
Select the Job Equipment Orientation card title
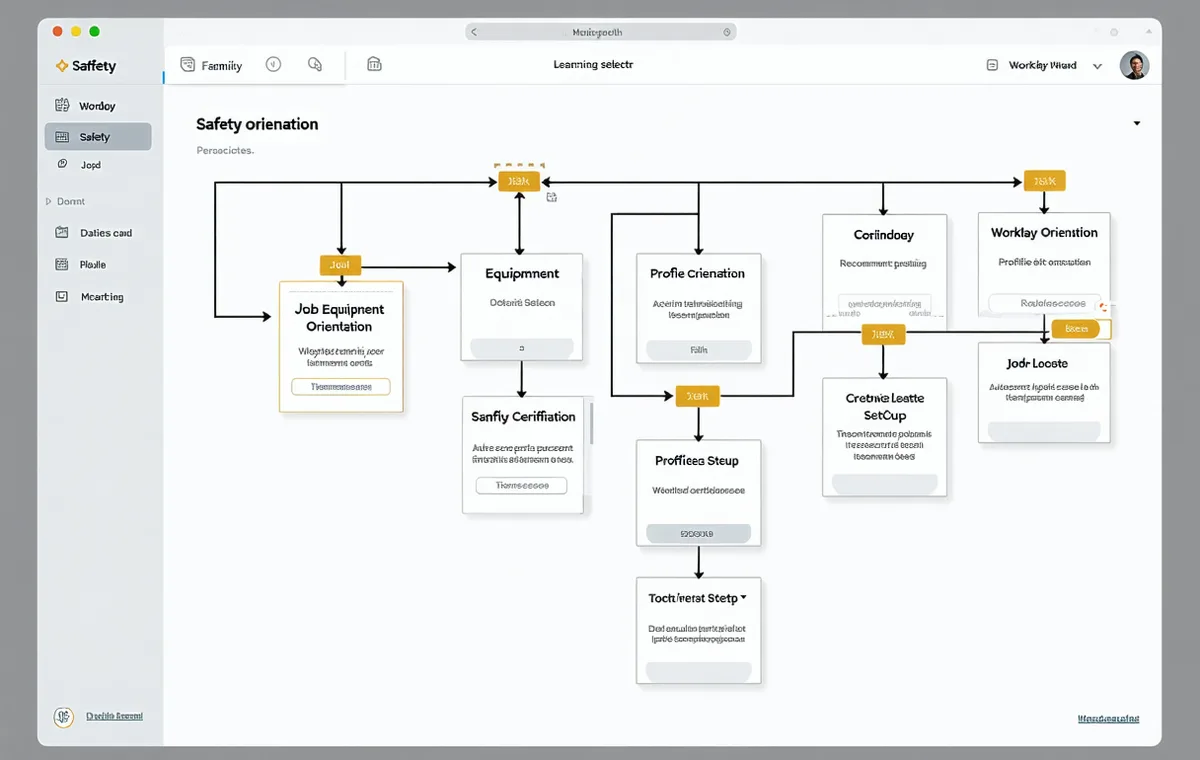[340, 318]
